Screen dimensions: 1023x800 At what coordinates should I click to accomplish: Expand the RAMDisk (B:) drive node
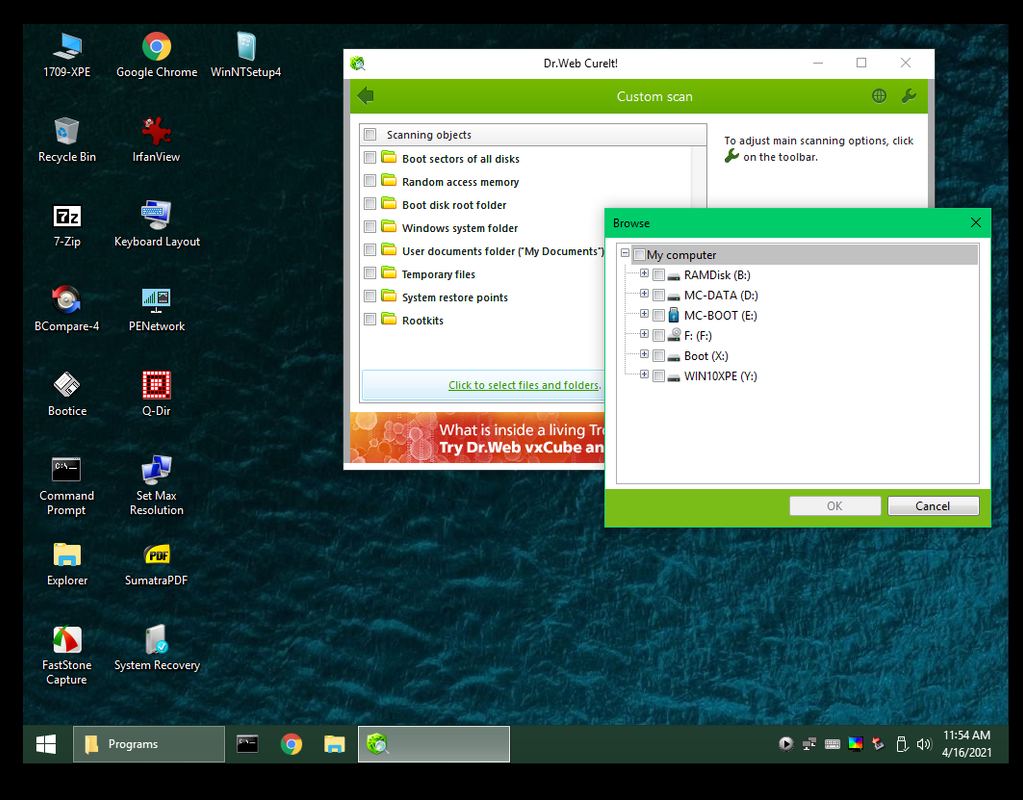(x=645, y=273)
